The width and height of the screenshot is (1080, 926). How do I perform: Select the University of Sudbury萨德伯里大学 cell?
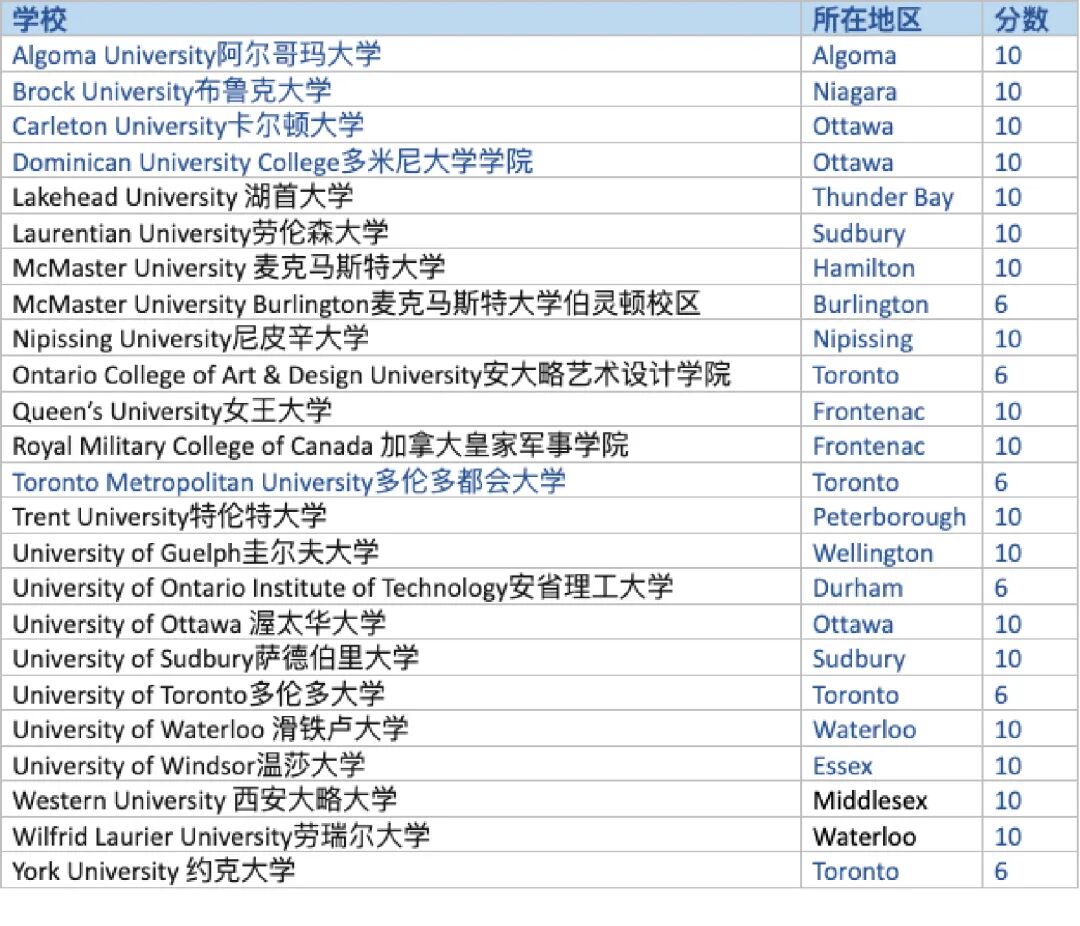click(401, 658)
